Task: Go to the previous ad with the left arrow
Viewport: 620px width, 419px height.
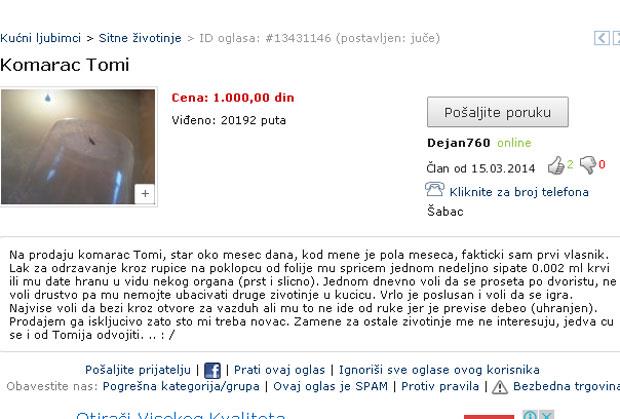Action: 602,38
